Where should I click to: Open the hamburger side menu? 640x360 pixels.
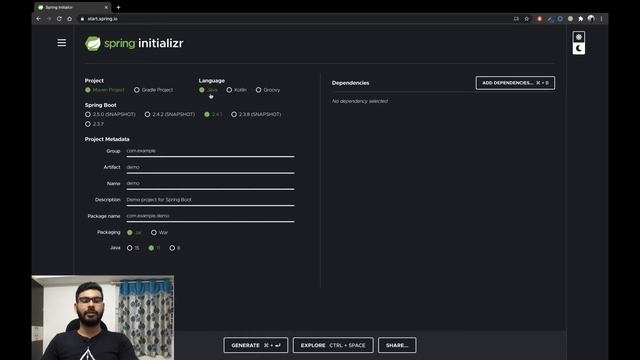point(62,42)
